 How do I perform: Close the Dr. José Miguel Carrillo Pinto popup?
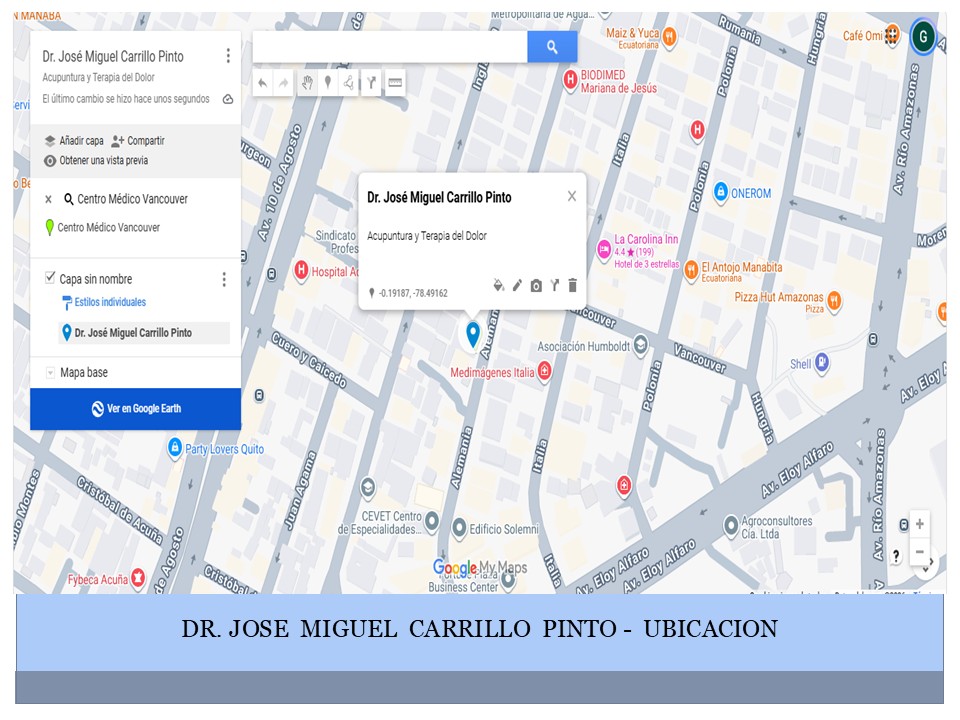click(572, 196)
